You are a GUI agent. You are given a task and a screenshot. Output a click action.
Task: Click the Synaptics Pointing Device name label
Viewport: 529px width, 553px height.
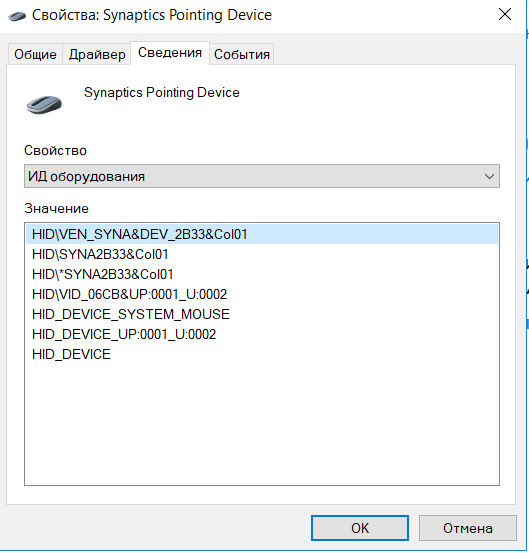162,93
